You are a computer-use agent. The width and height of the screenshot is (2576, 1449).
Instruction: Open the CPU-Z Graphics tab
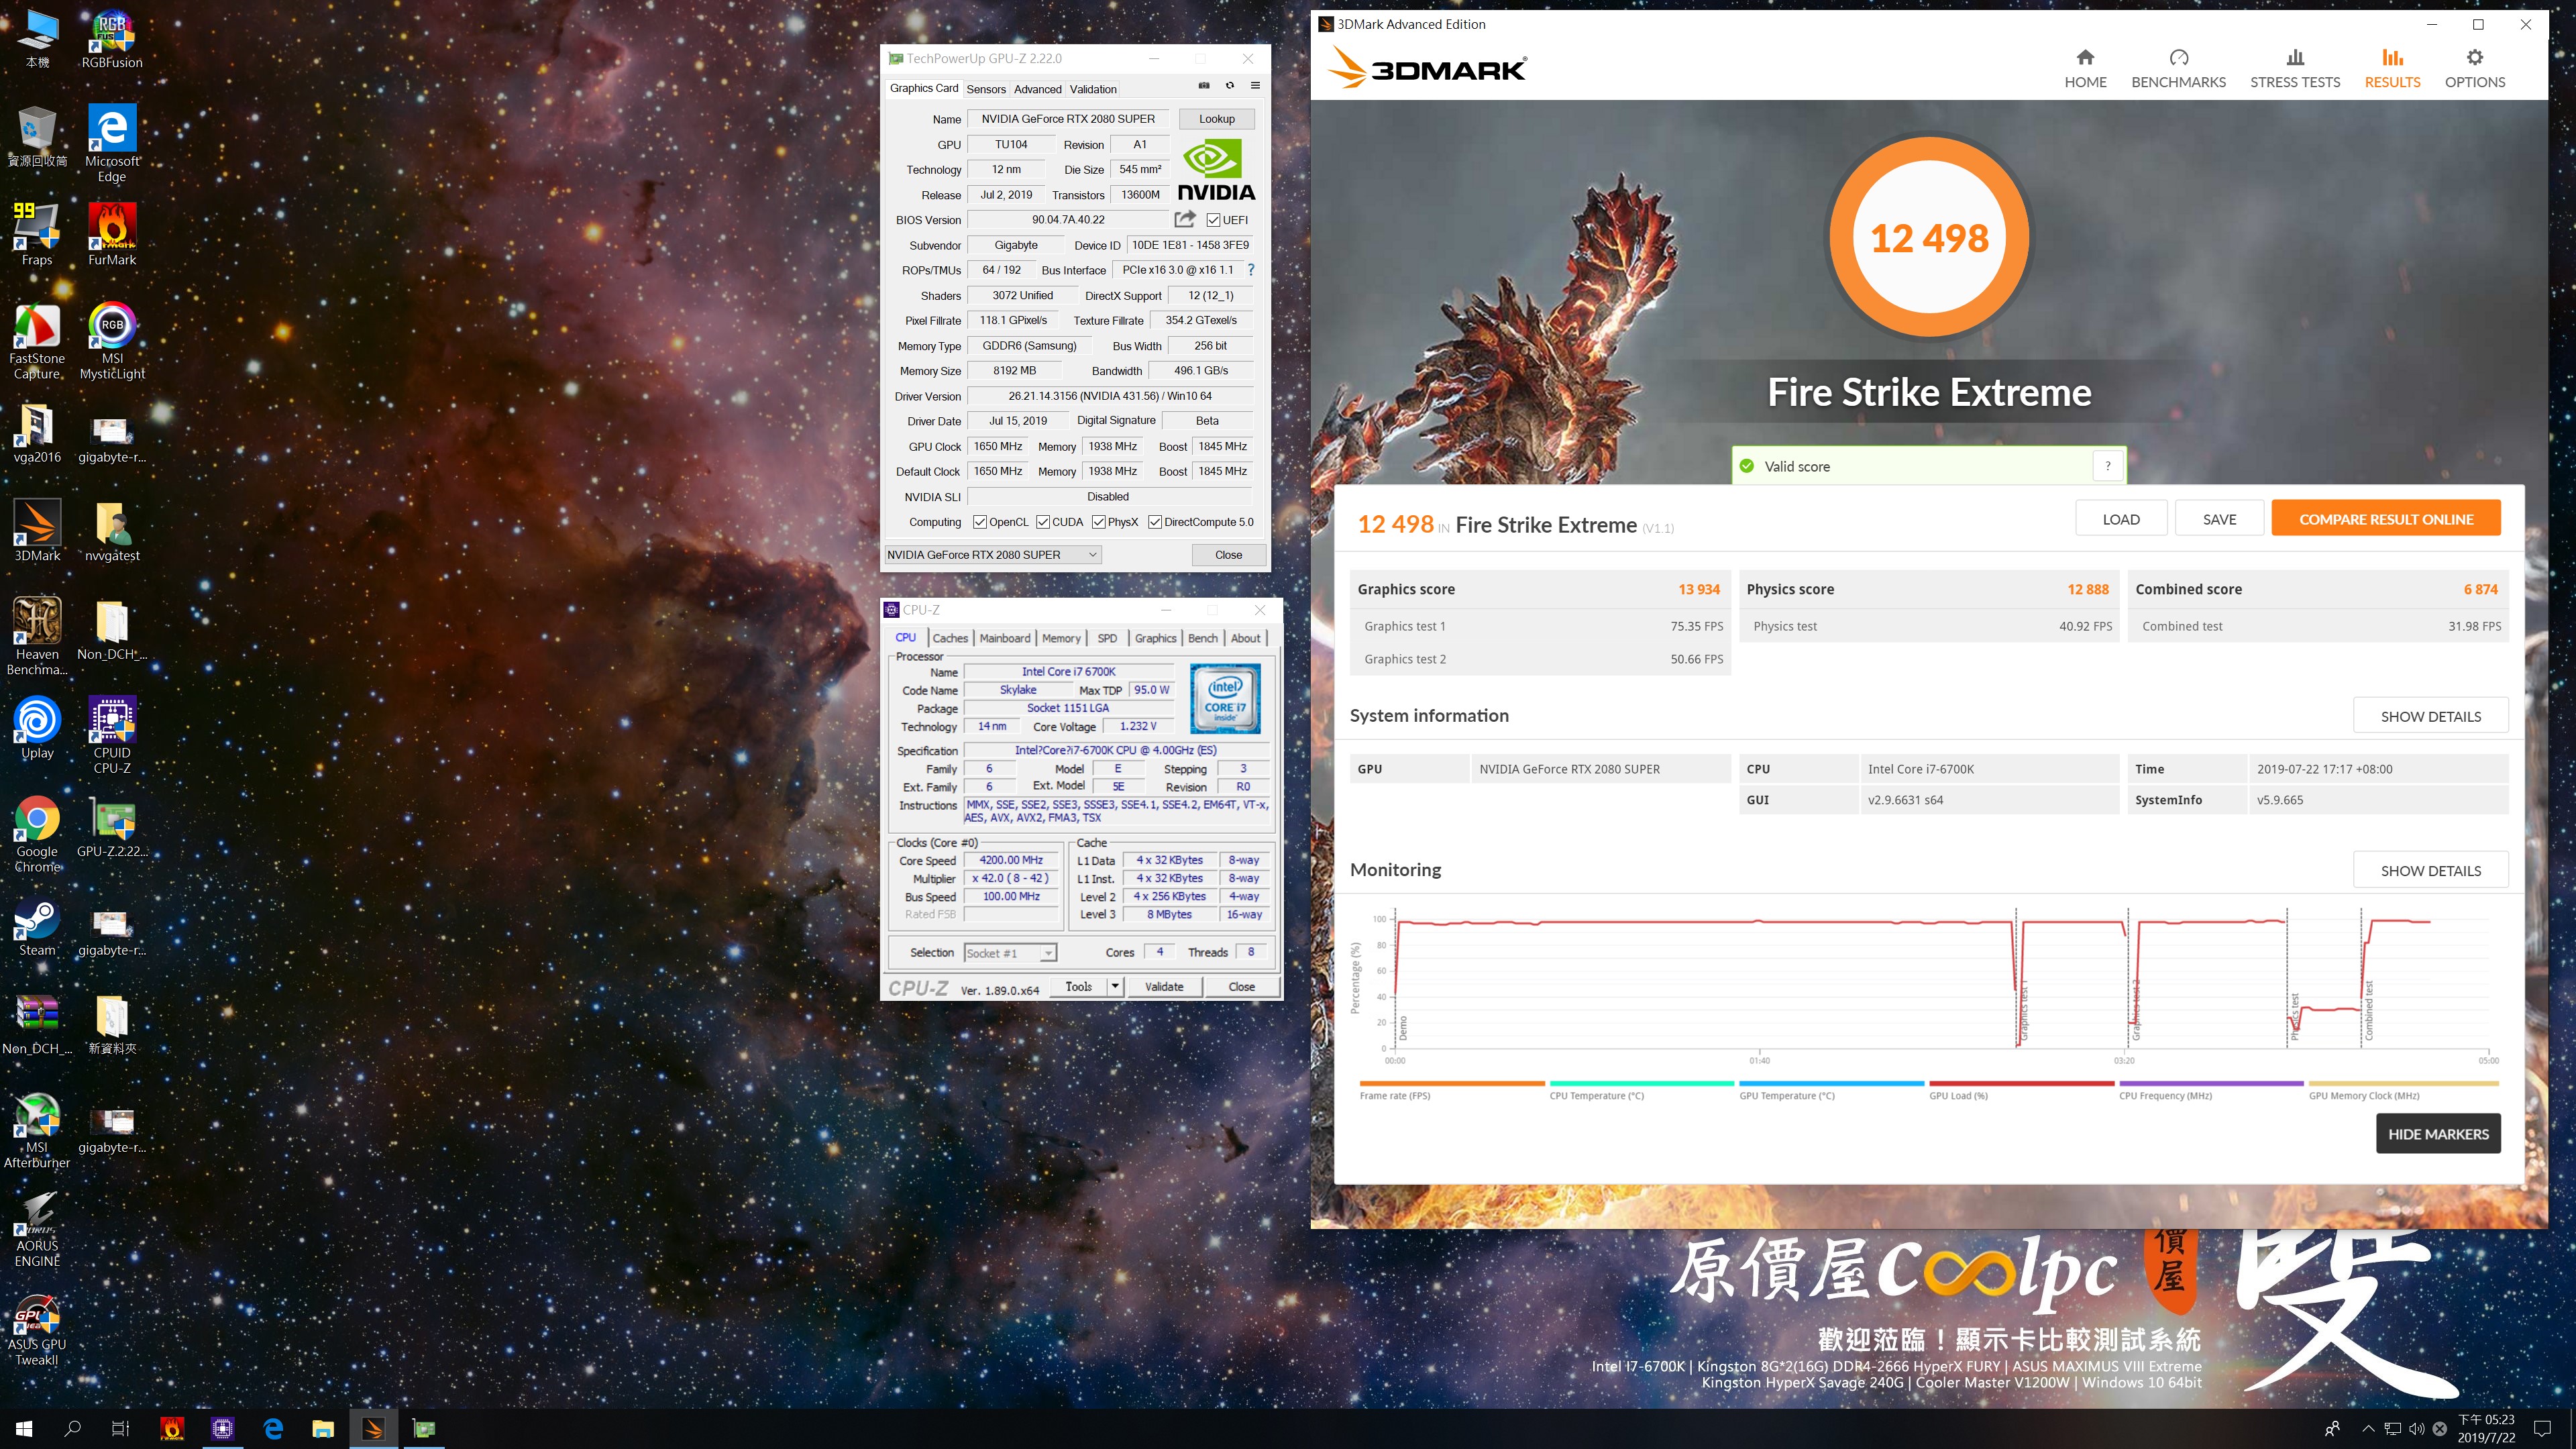click(x=1155, y=638)
